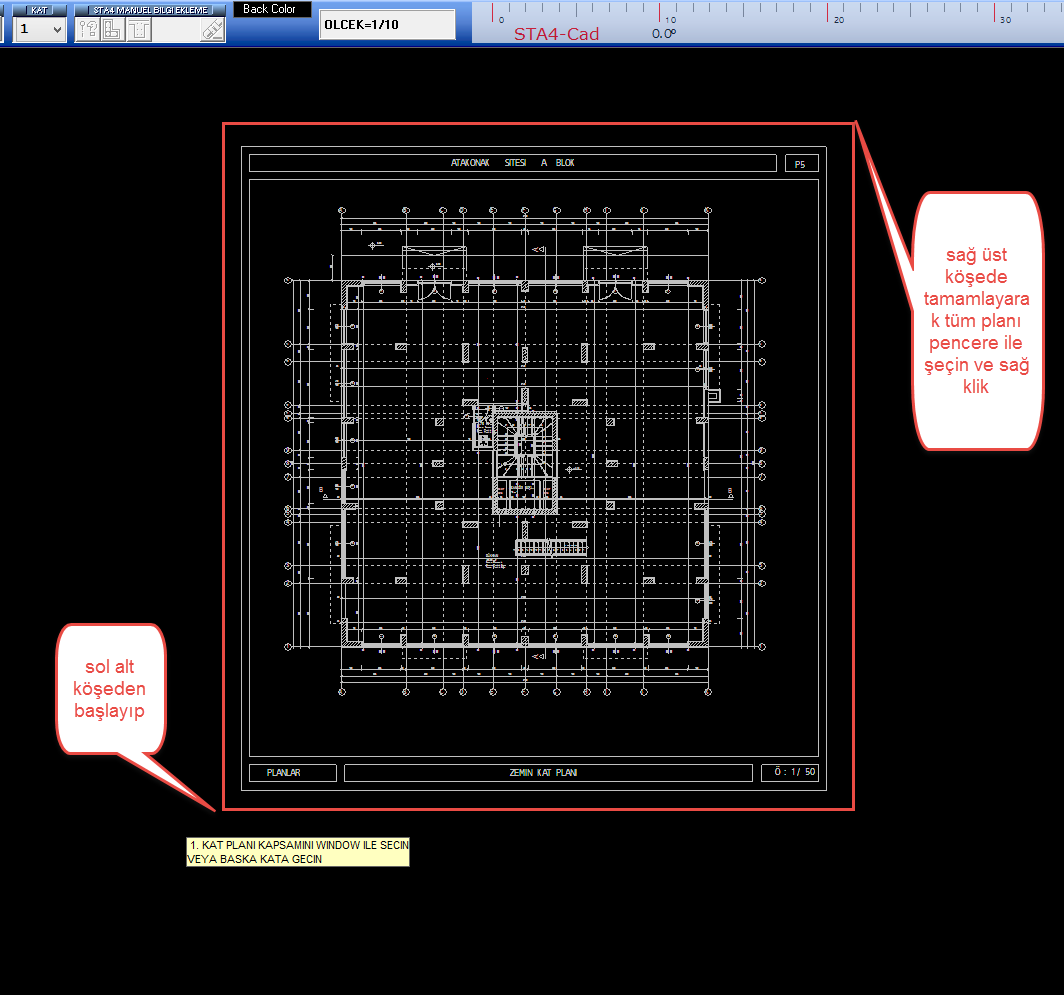Select the L-shaped section tool icon
This screenshot has width=1064, height=995.
[x=113, y=30]
